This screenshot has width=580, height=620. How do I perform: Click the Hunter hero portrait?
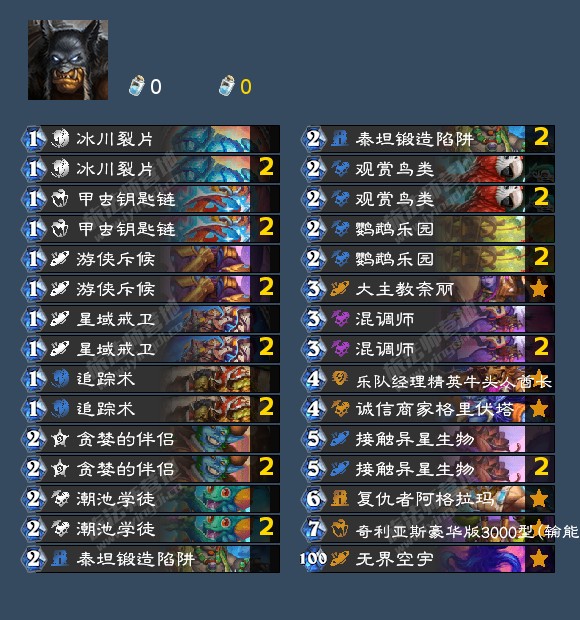click(68, 60)
